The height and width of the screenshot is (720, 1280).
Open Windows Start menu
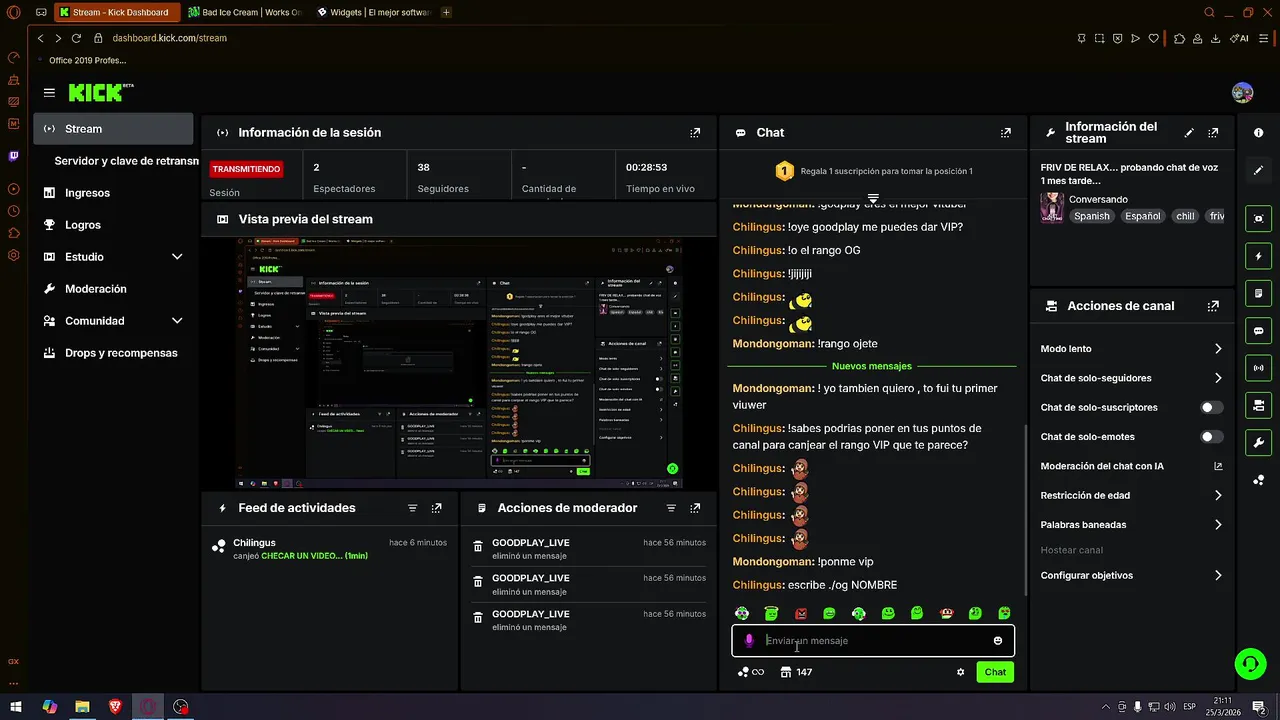point(15,706)
